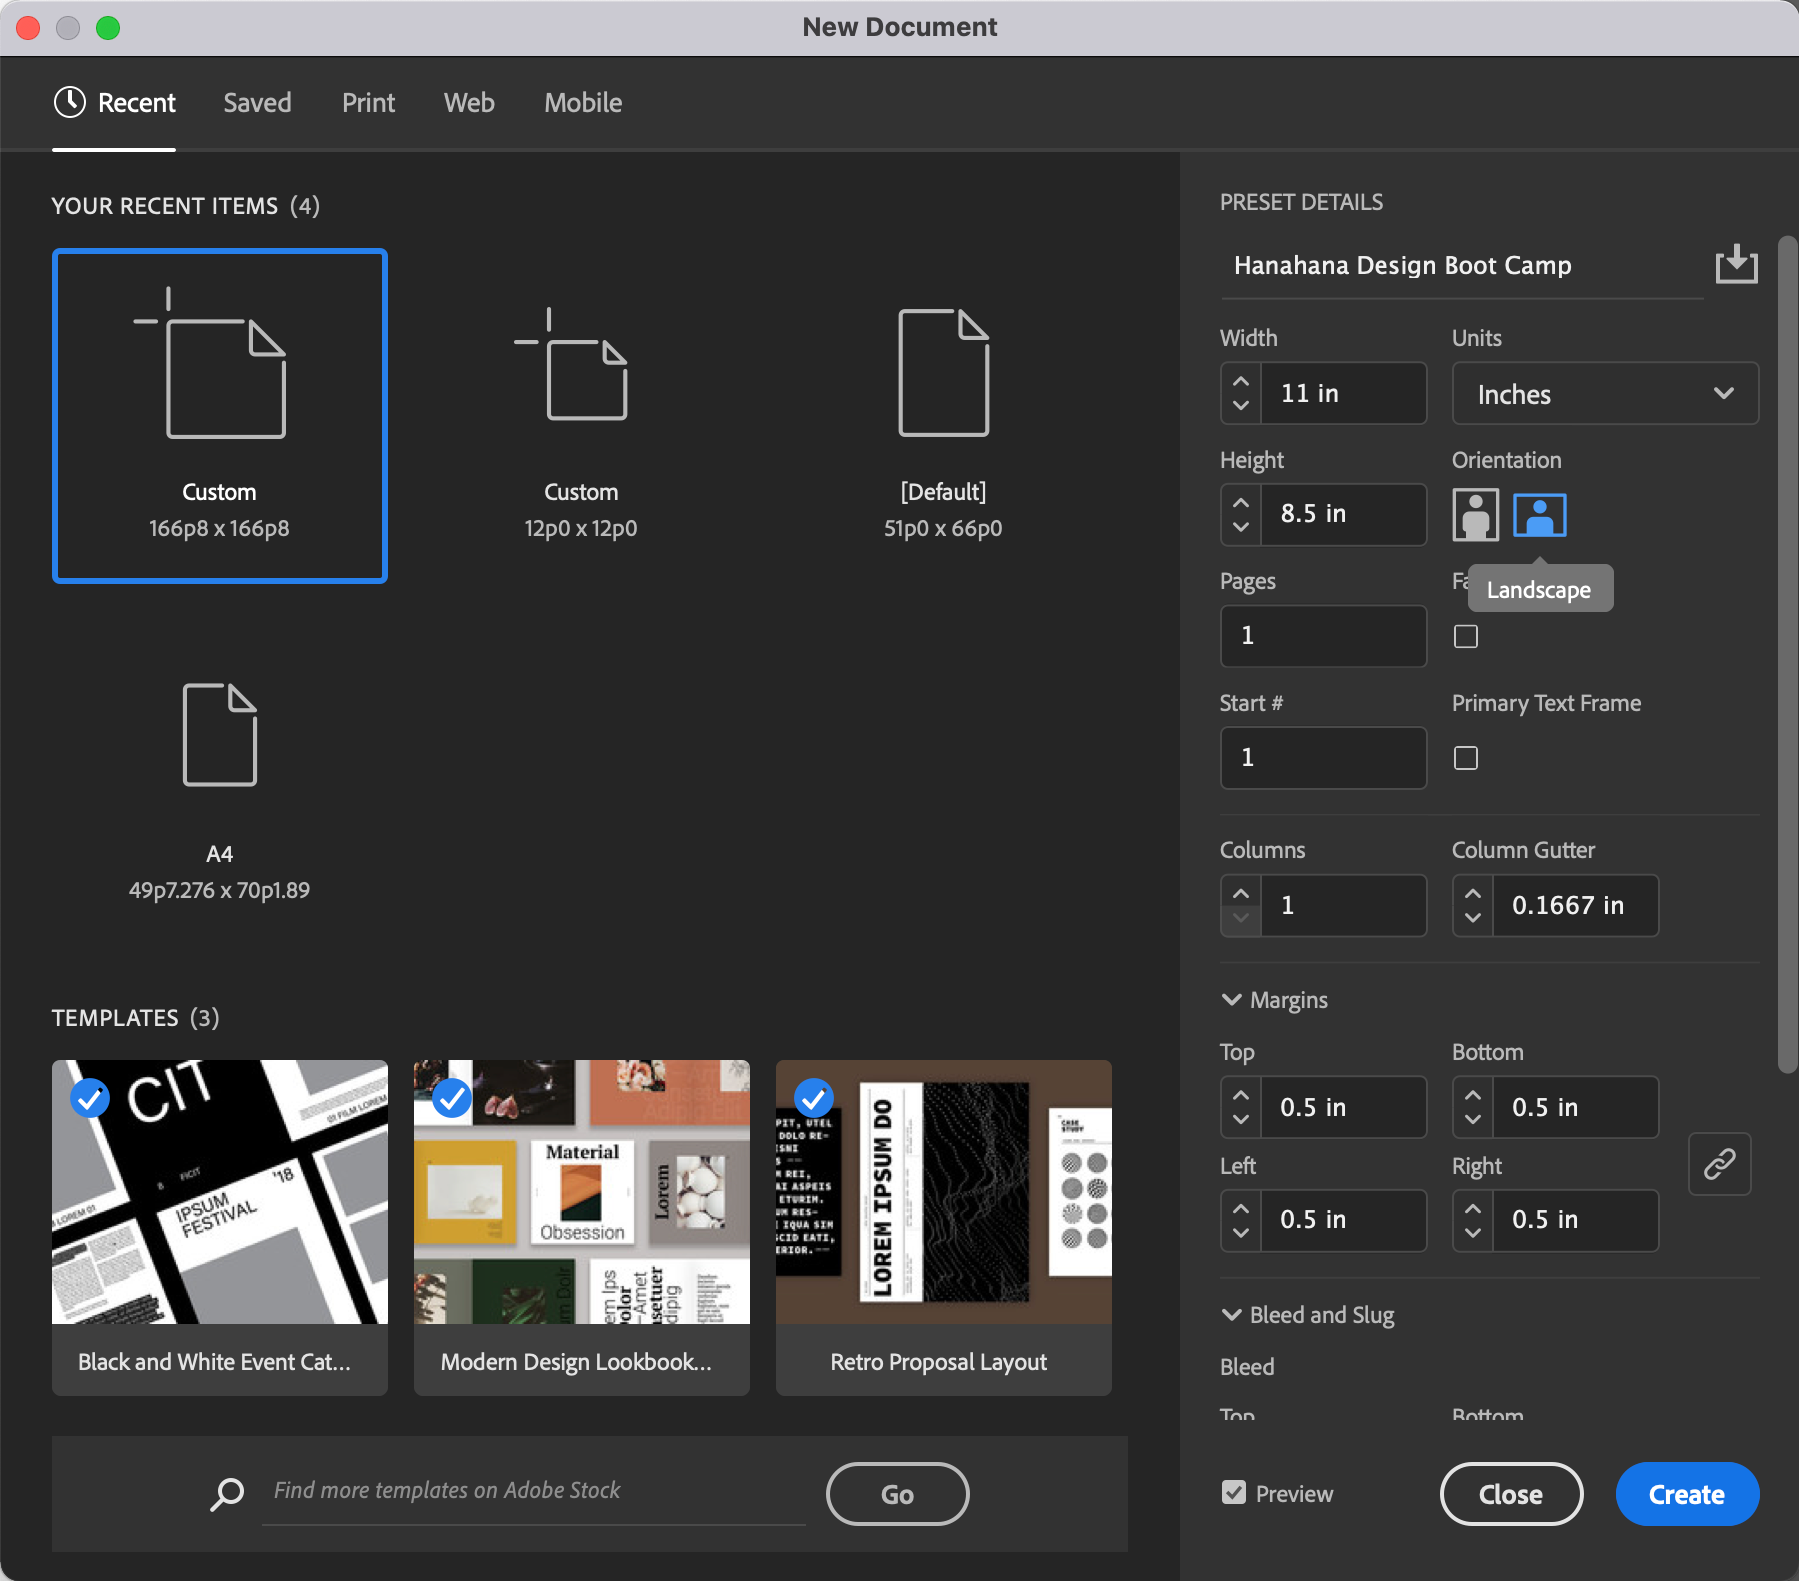Click the search magnifier icon for templates
The width and height of the screenshot is (1799, 1581).
pyautogui.click(x=227, y=1494)
